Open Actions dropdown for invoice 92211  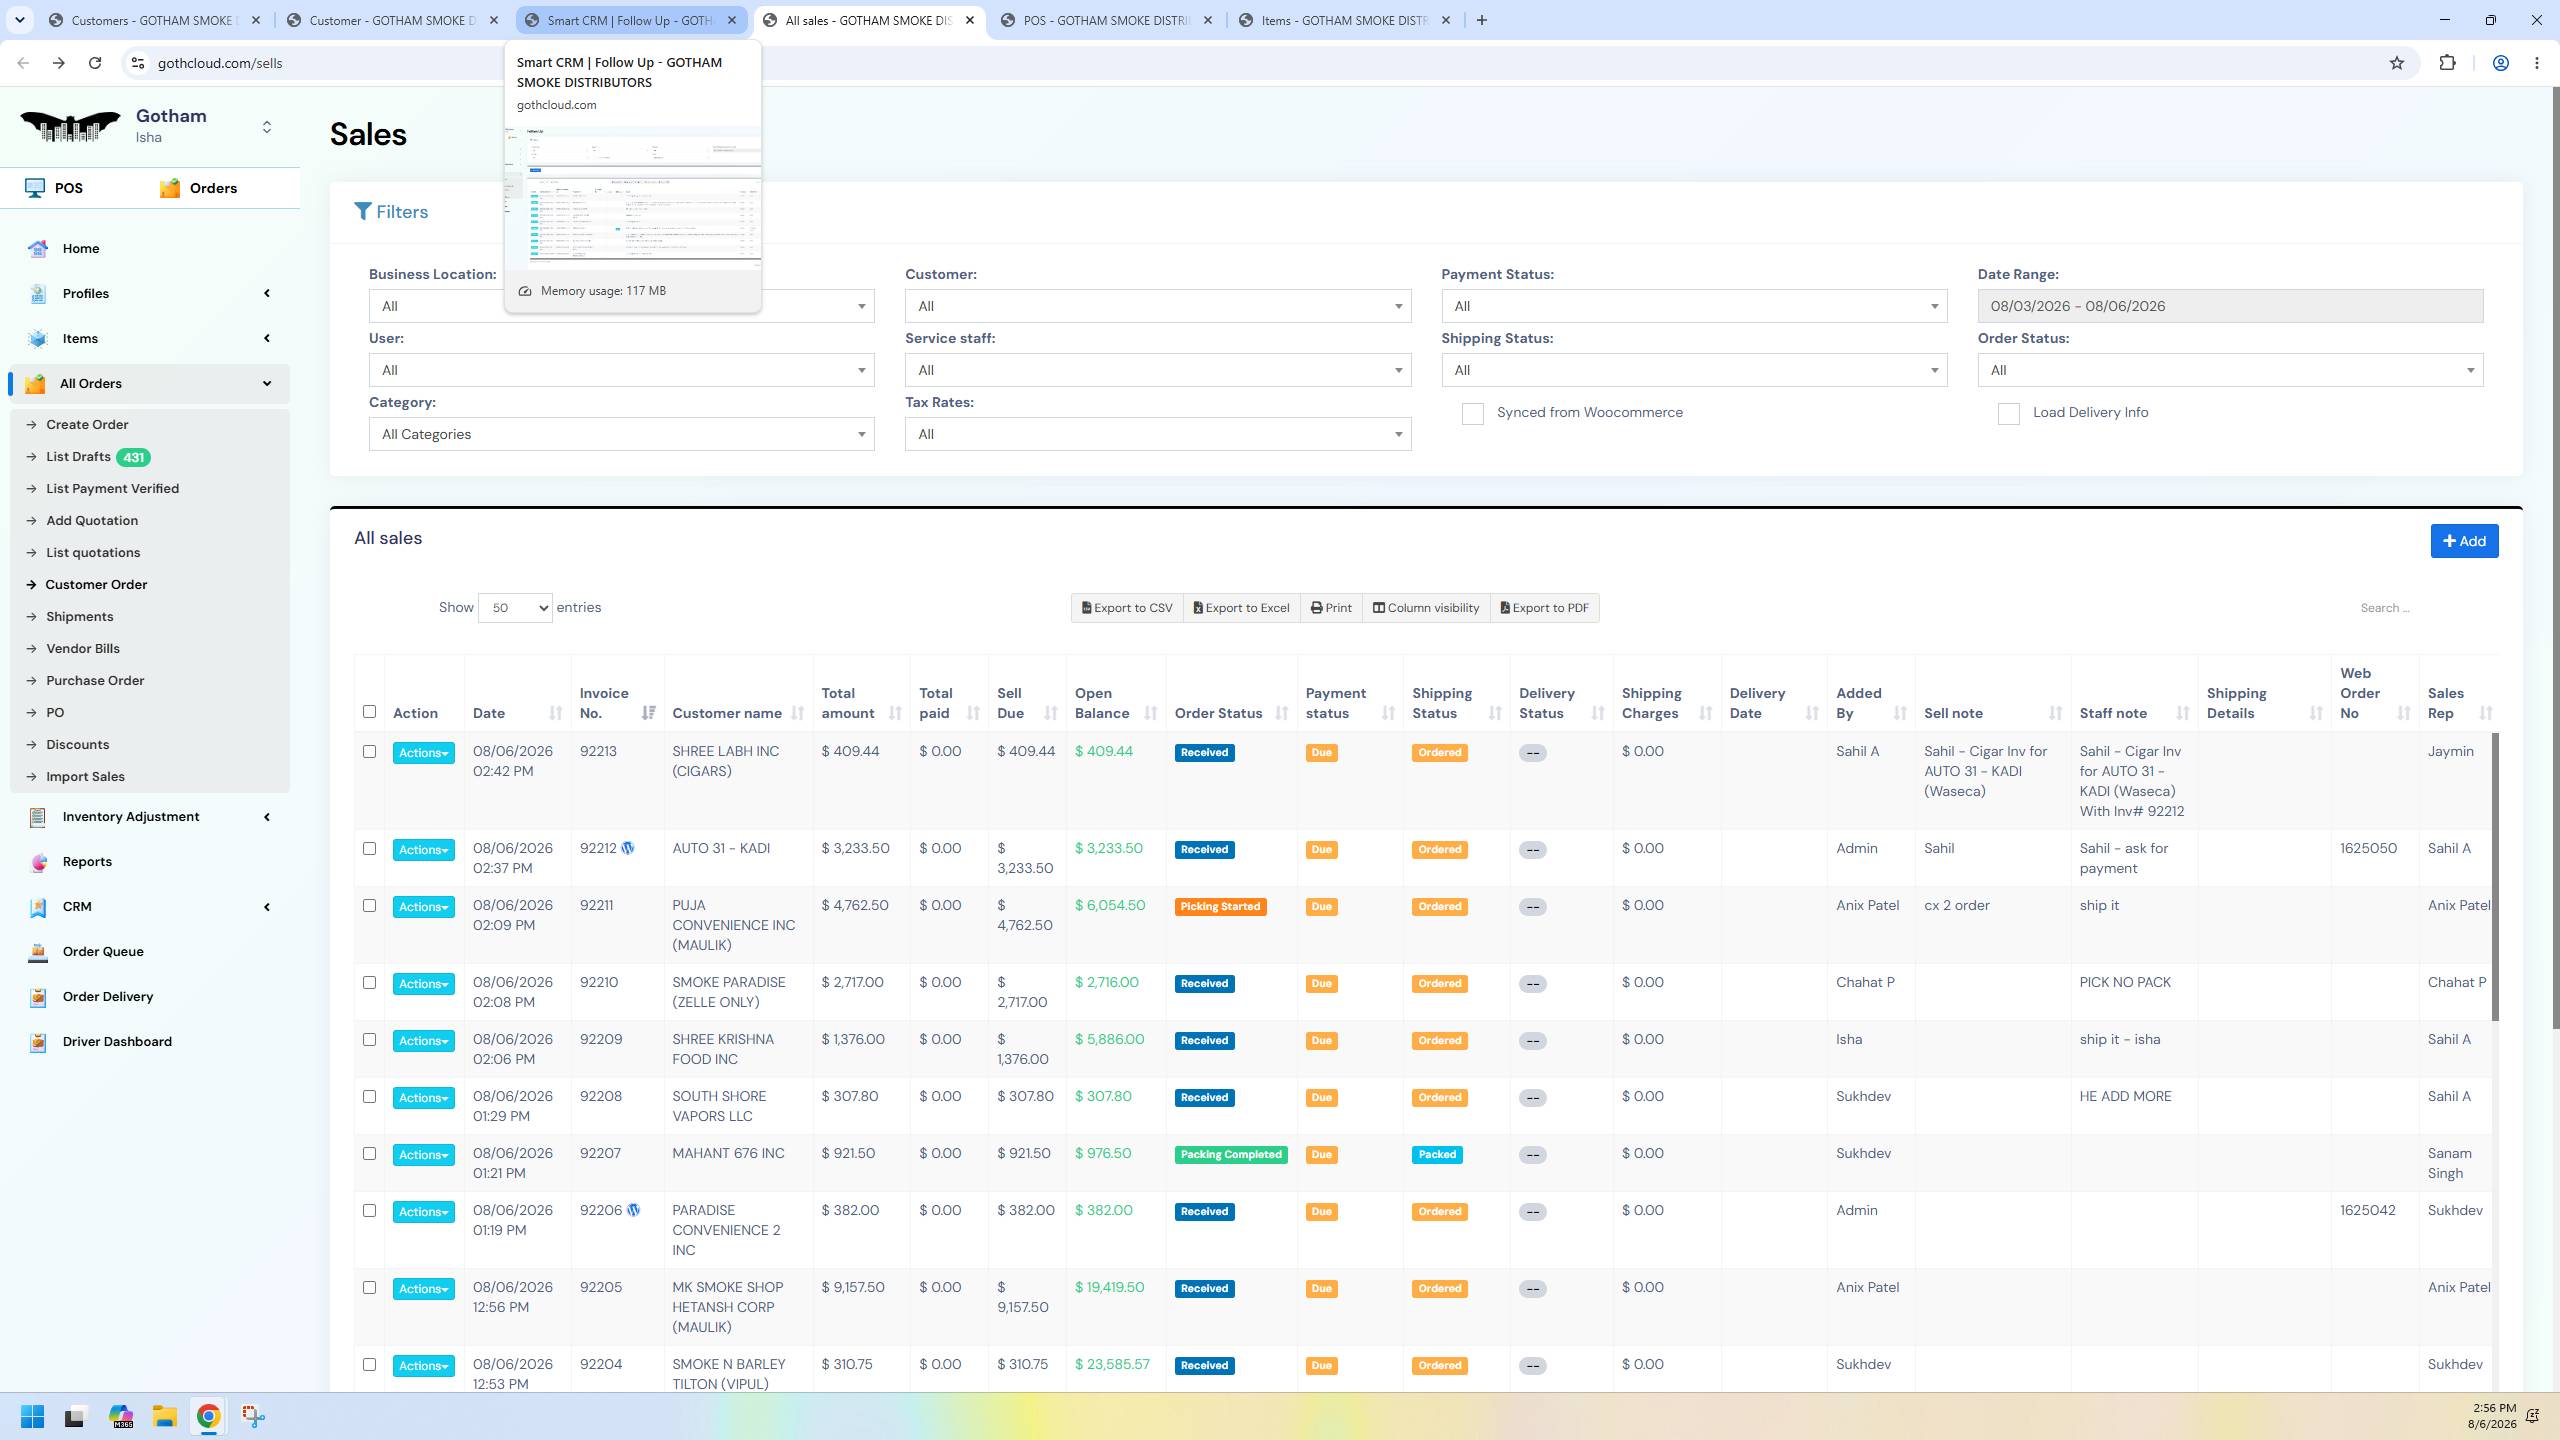(423, 907)
